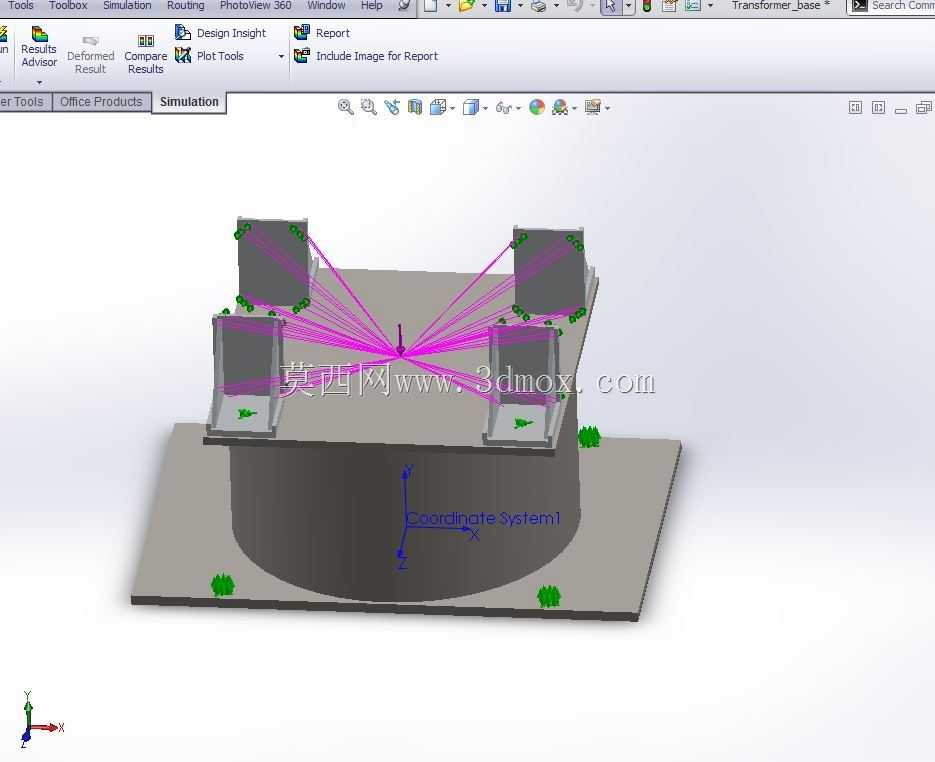Click the Zoom to Area icon
Screen dimensions: 935x762
pos(369,107)
